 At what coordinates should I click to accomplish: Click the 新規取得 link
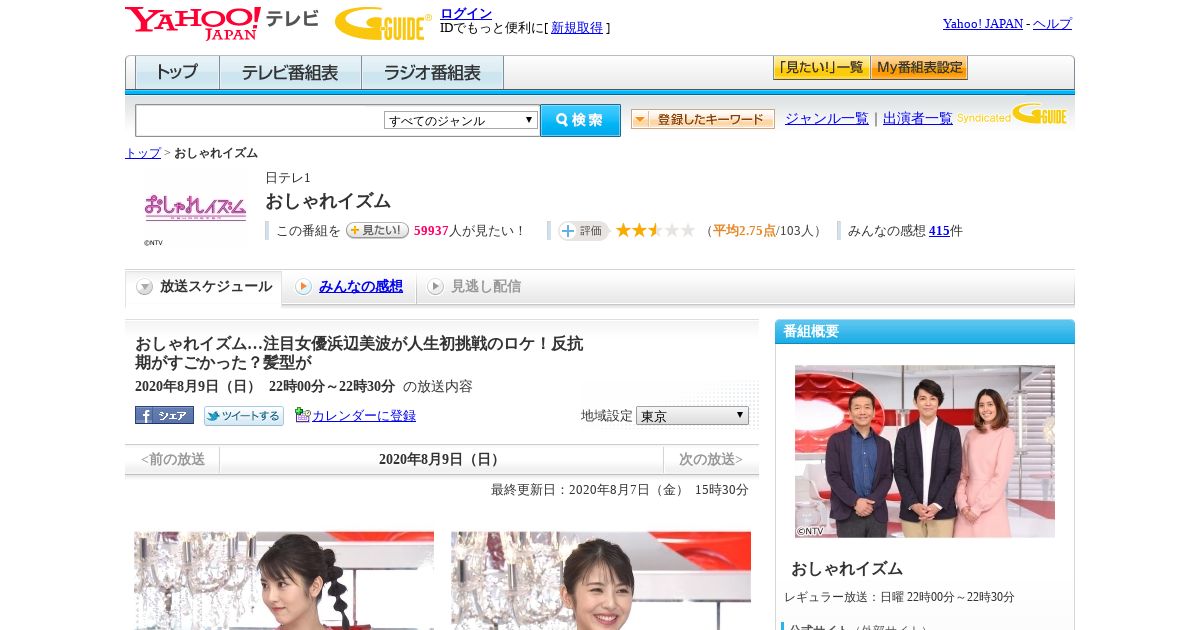(x=577, y=28)
